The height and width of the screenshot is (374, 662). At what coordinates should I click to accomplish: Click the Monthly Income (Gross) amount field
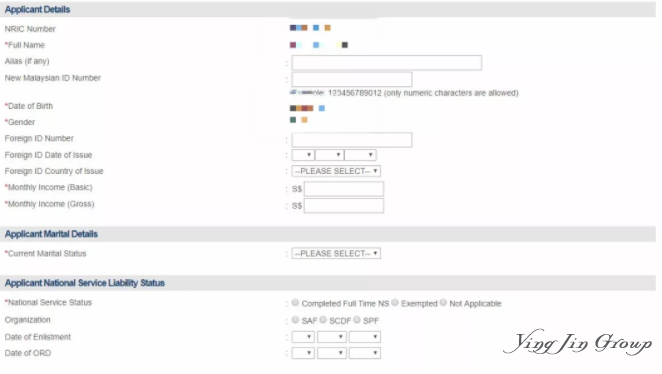click(344, 206)
